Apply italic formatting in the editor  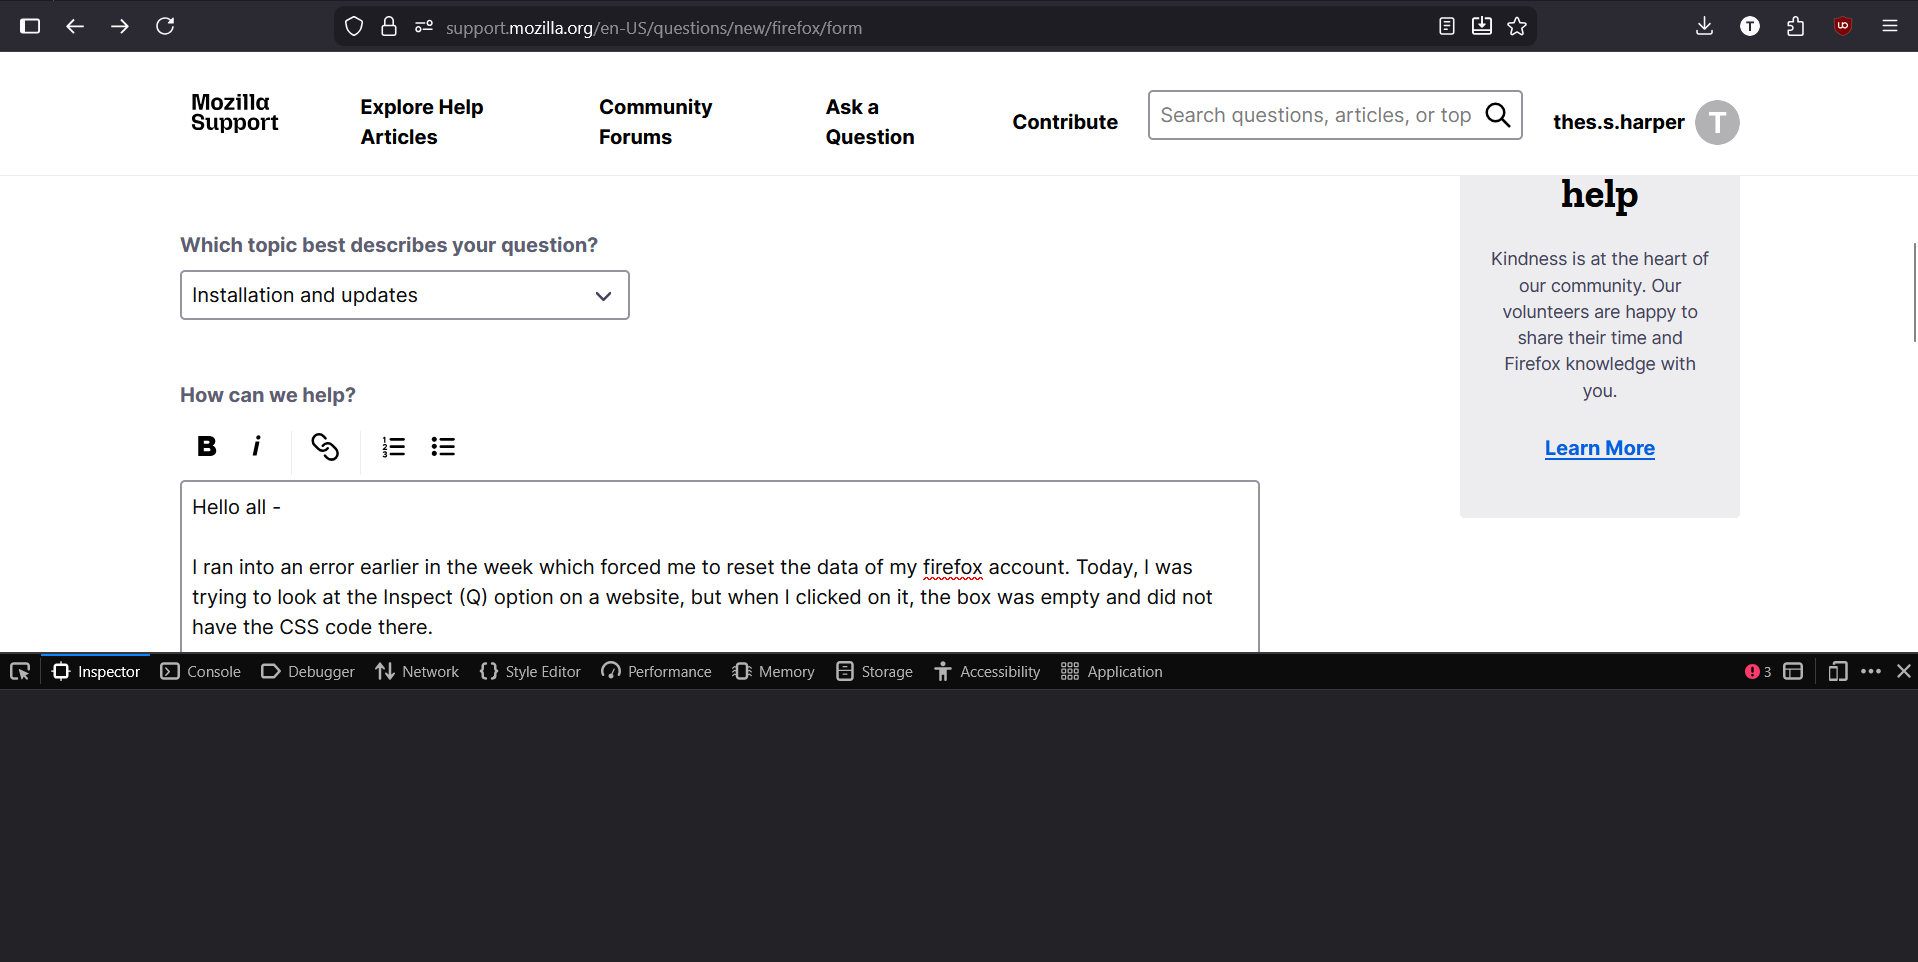tap(257, 446)
